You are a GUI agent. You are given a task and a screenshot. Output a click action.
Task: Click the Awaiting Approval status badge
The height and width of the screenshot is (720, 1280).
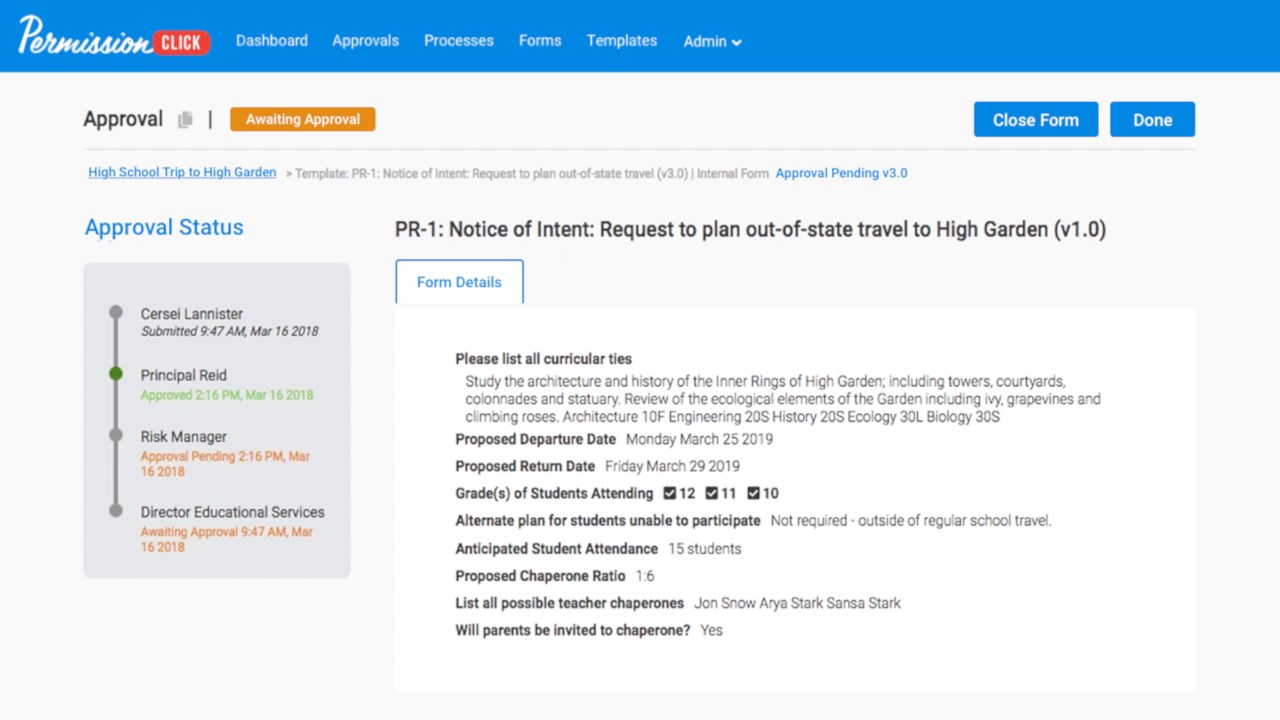tap(302, 119)
